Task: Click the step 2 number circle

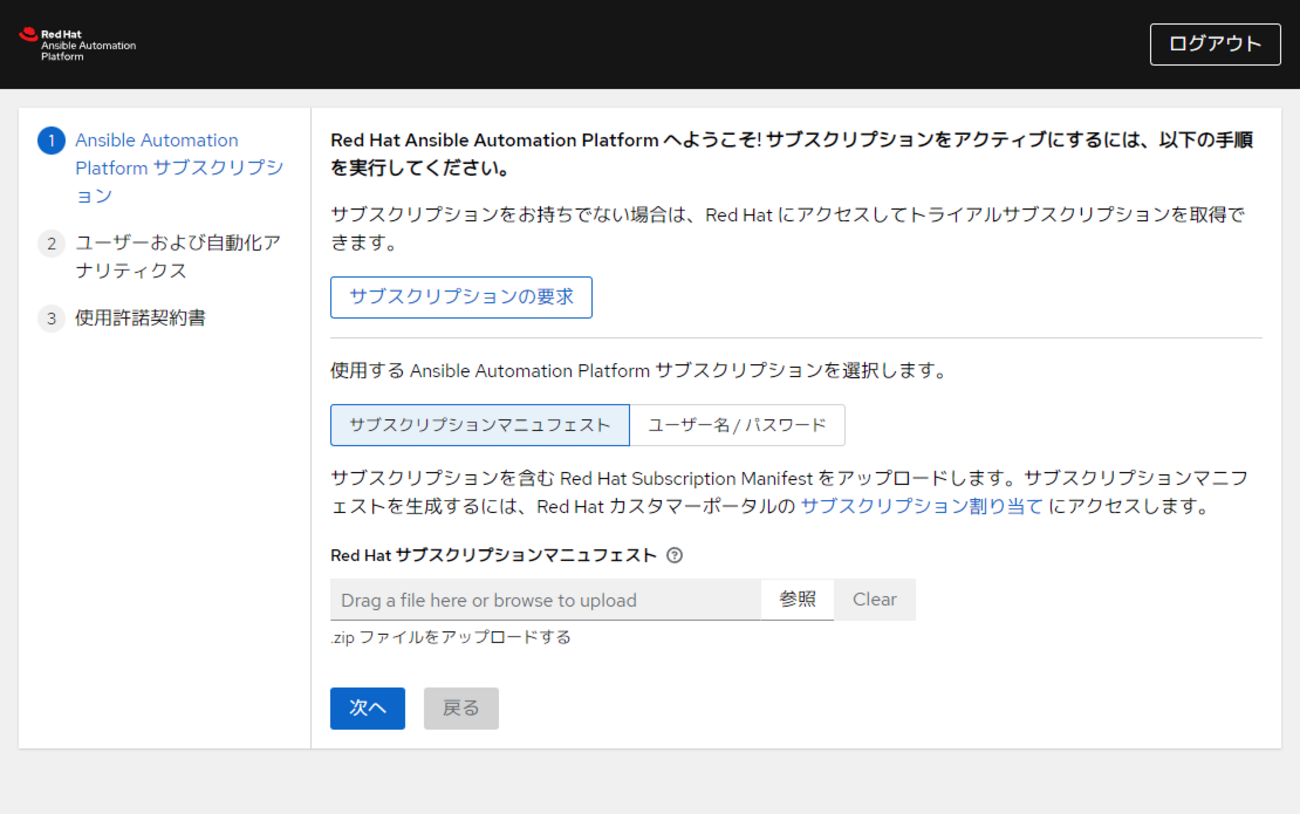Action: (x=51, y=244)
